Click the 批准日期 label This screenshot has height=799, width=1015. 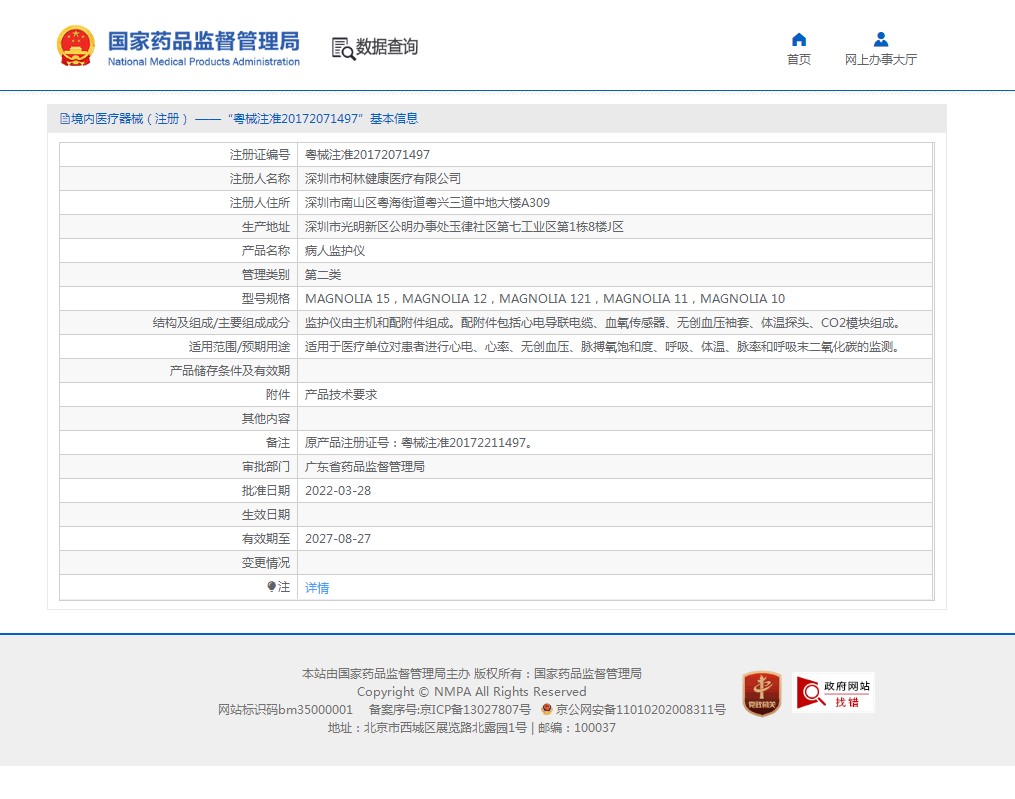(265, 491)
